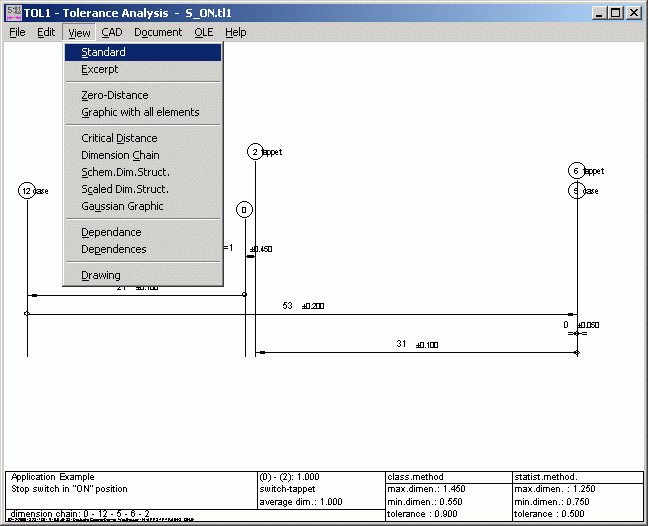The height and width of the screenshot is (526, 648).
Task: Select Schem.Dim.Struct. menu entry
Action: [125, 172]
